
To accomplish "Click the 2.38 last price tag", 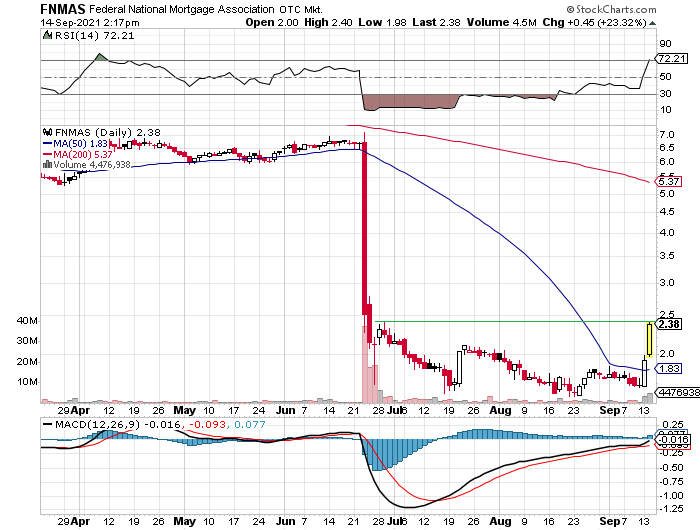I will (668, 324).
